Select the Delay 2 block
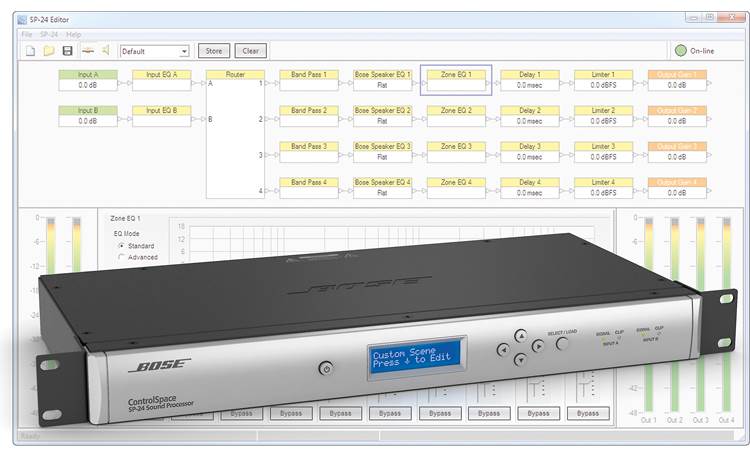The height and width of the screenshot is (457, 750). coord(530,116)
